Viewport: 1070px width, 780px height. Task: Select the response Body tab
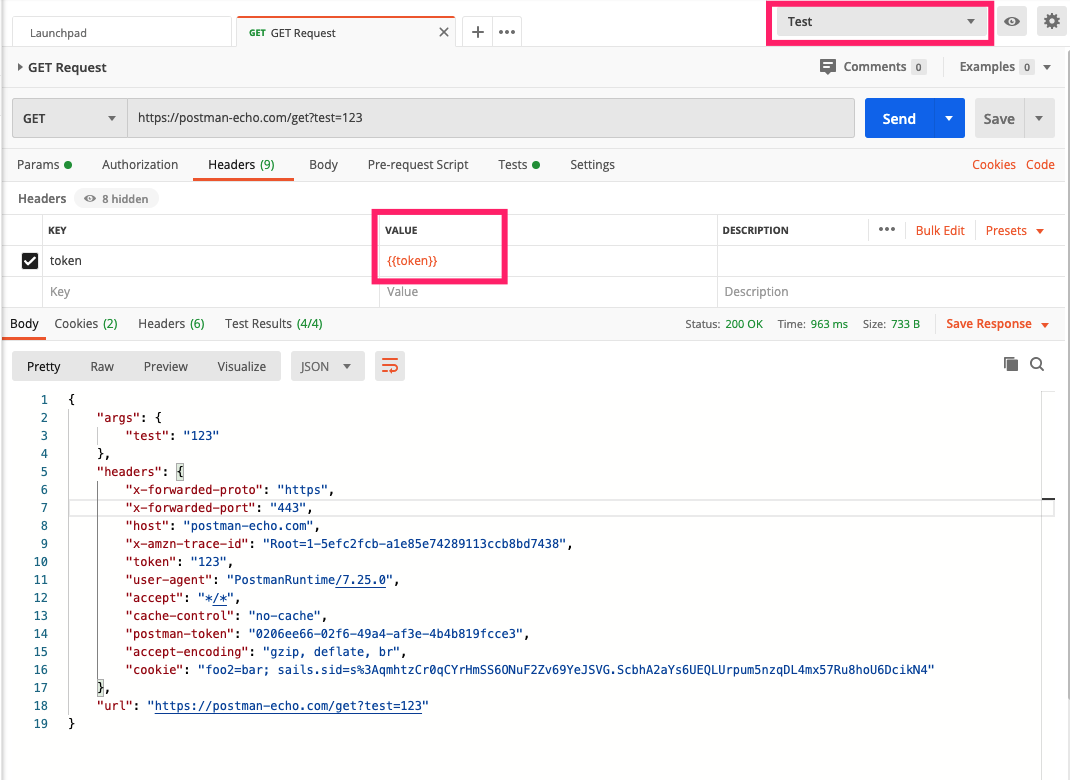(25, 323)
